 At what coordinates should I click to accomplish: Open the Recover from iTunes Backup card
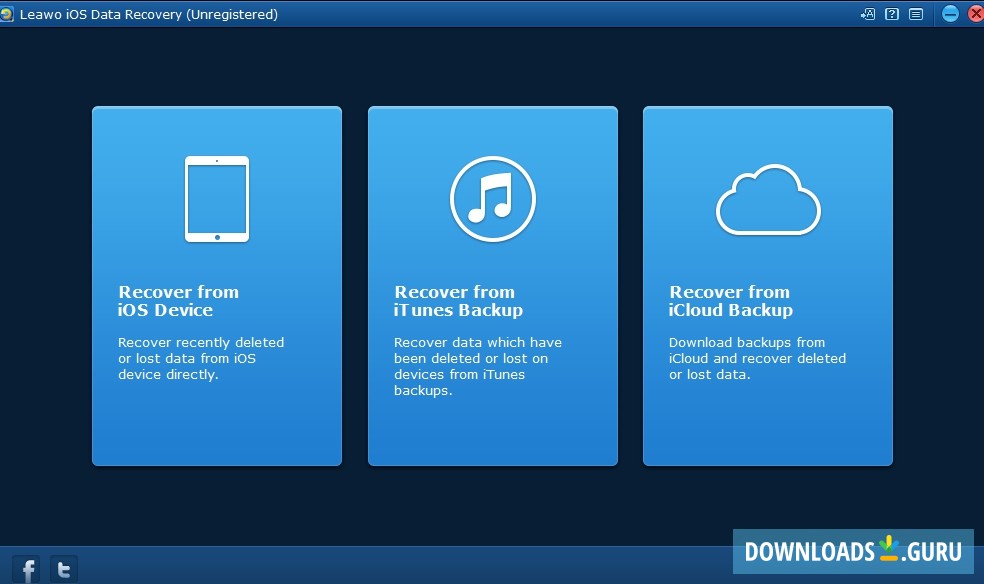pyautogui.click(x=493, y=286)
